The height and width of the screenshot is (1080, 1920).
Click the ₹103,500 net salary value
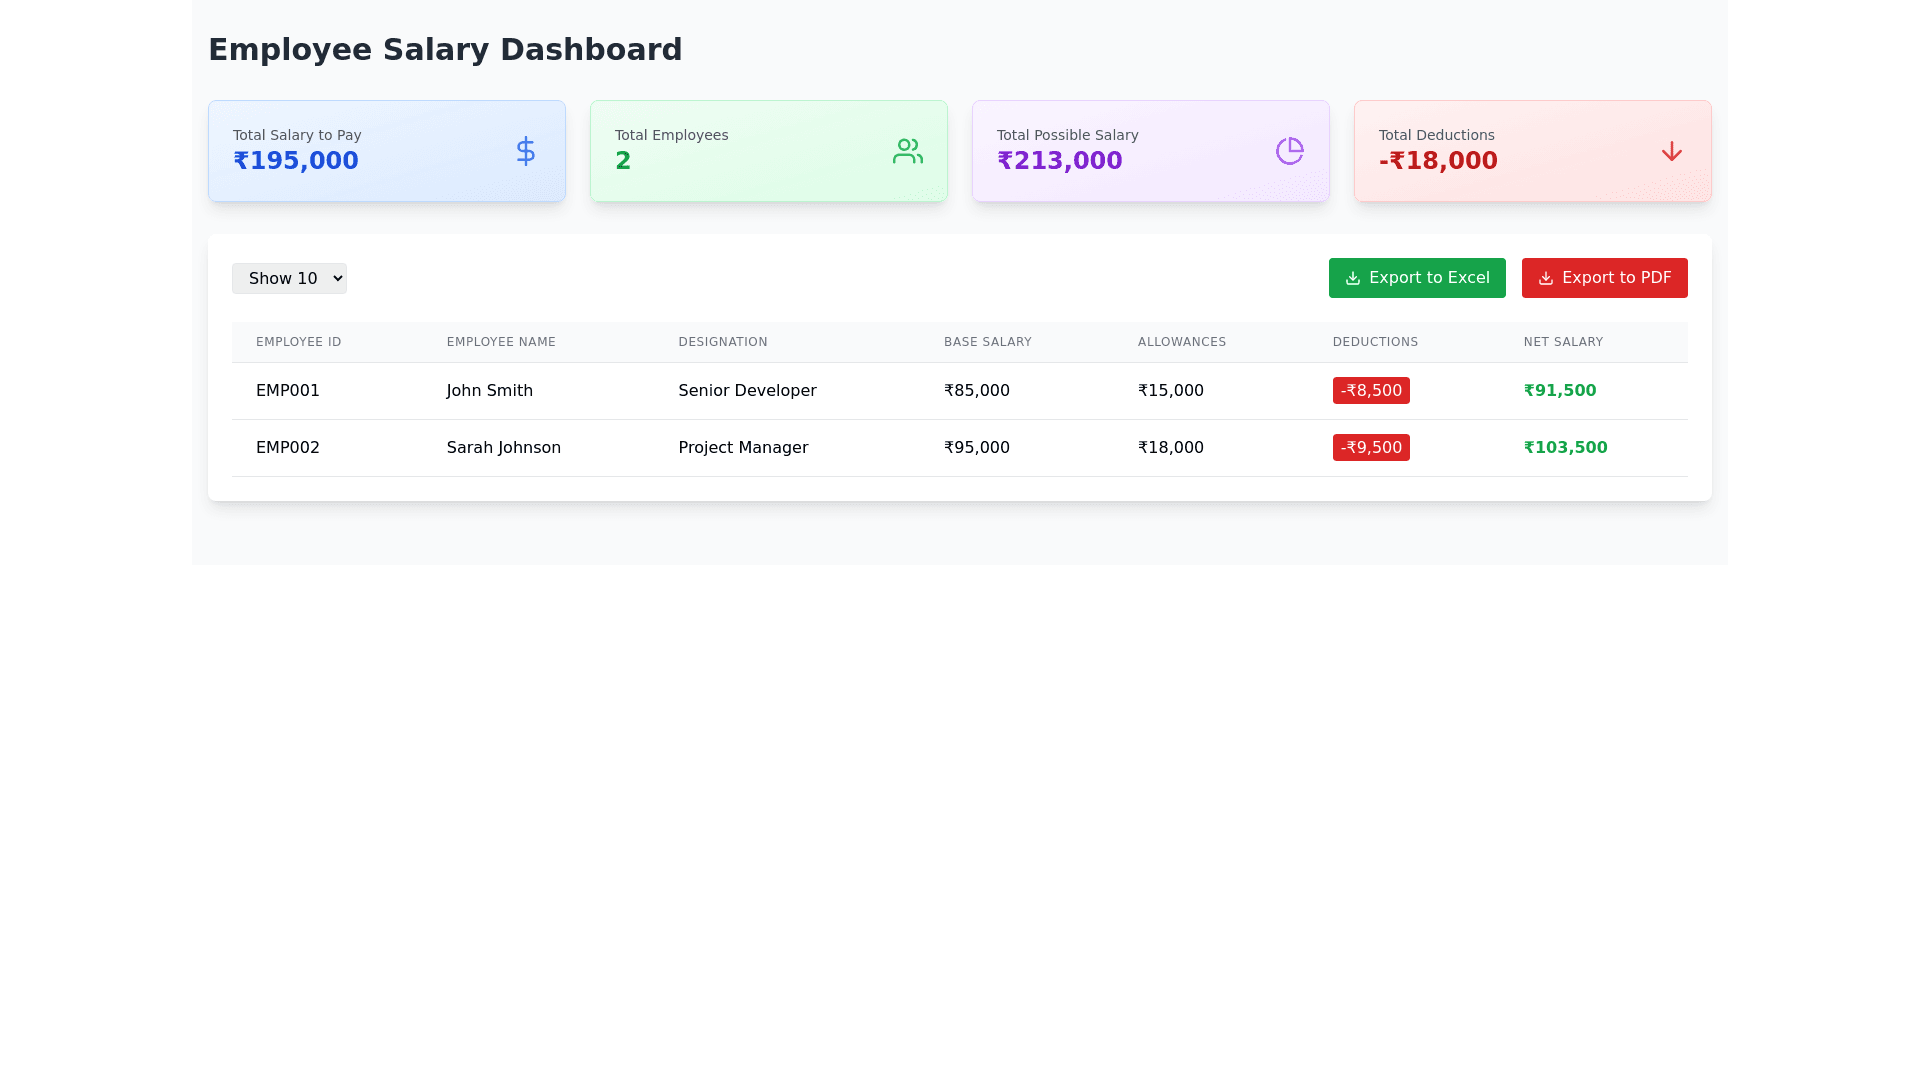point(1565,448)
